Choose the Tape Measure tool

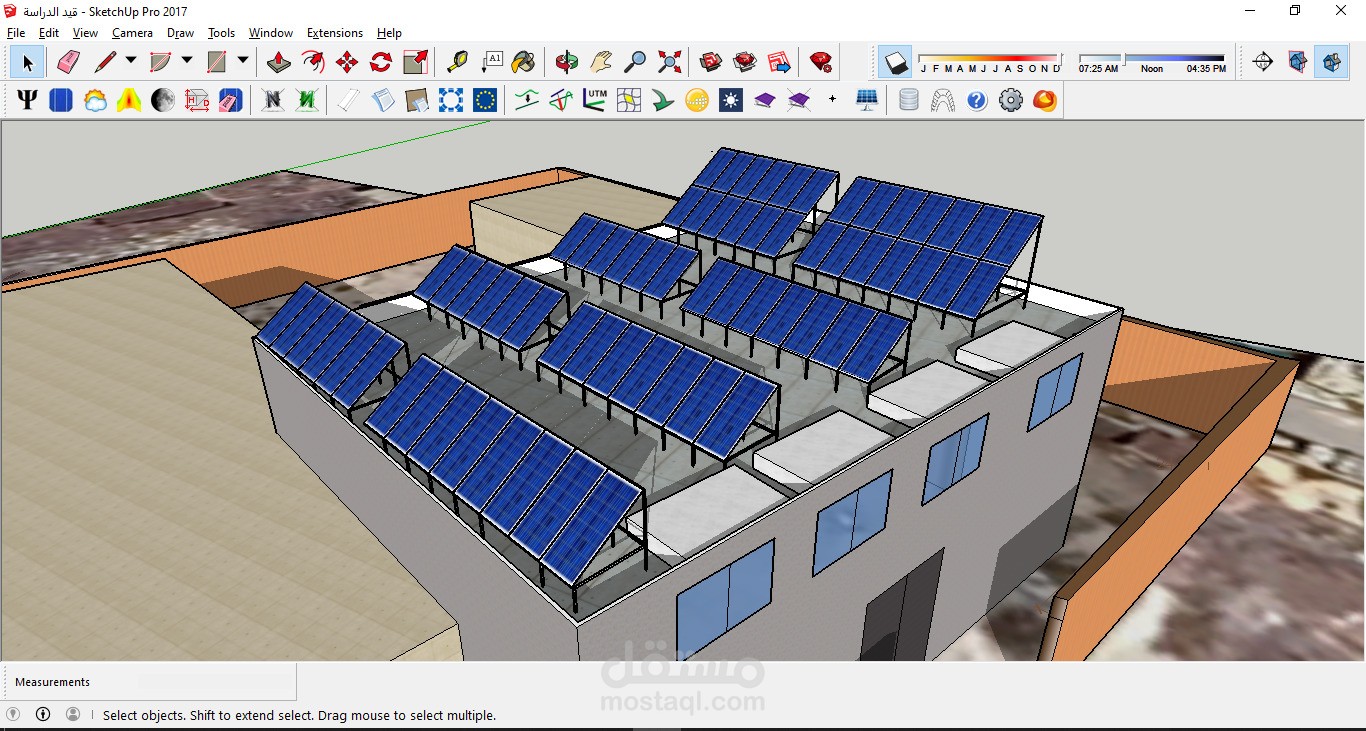(457, 62)
